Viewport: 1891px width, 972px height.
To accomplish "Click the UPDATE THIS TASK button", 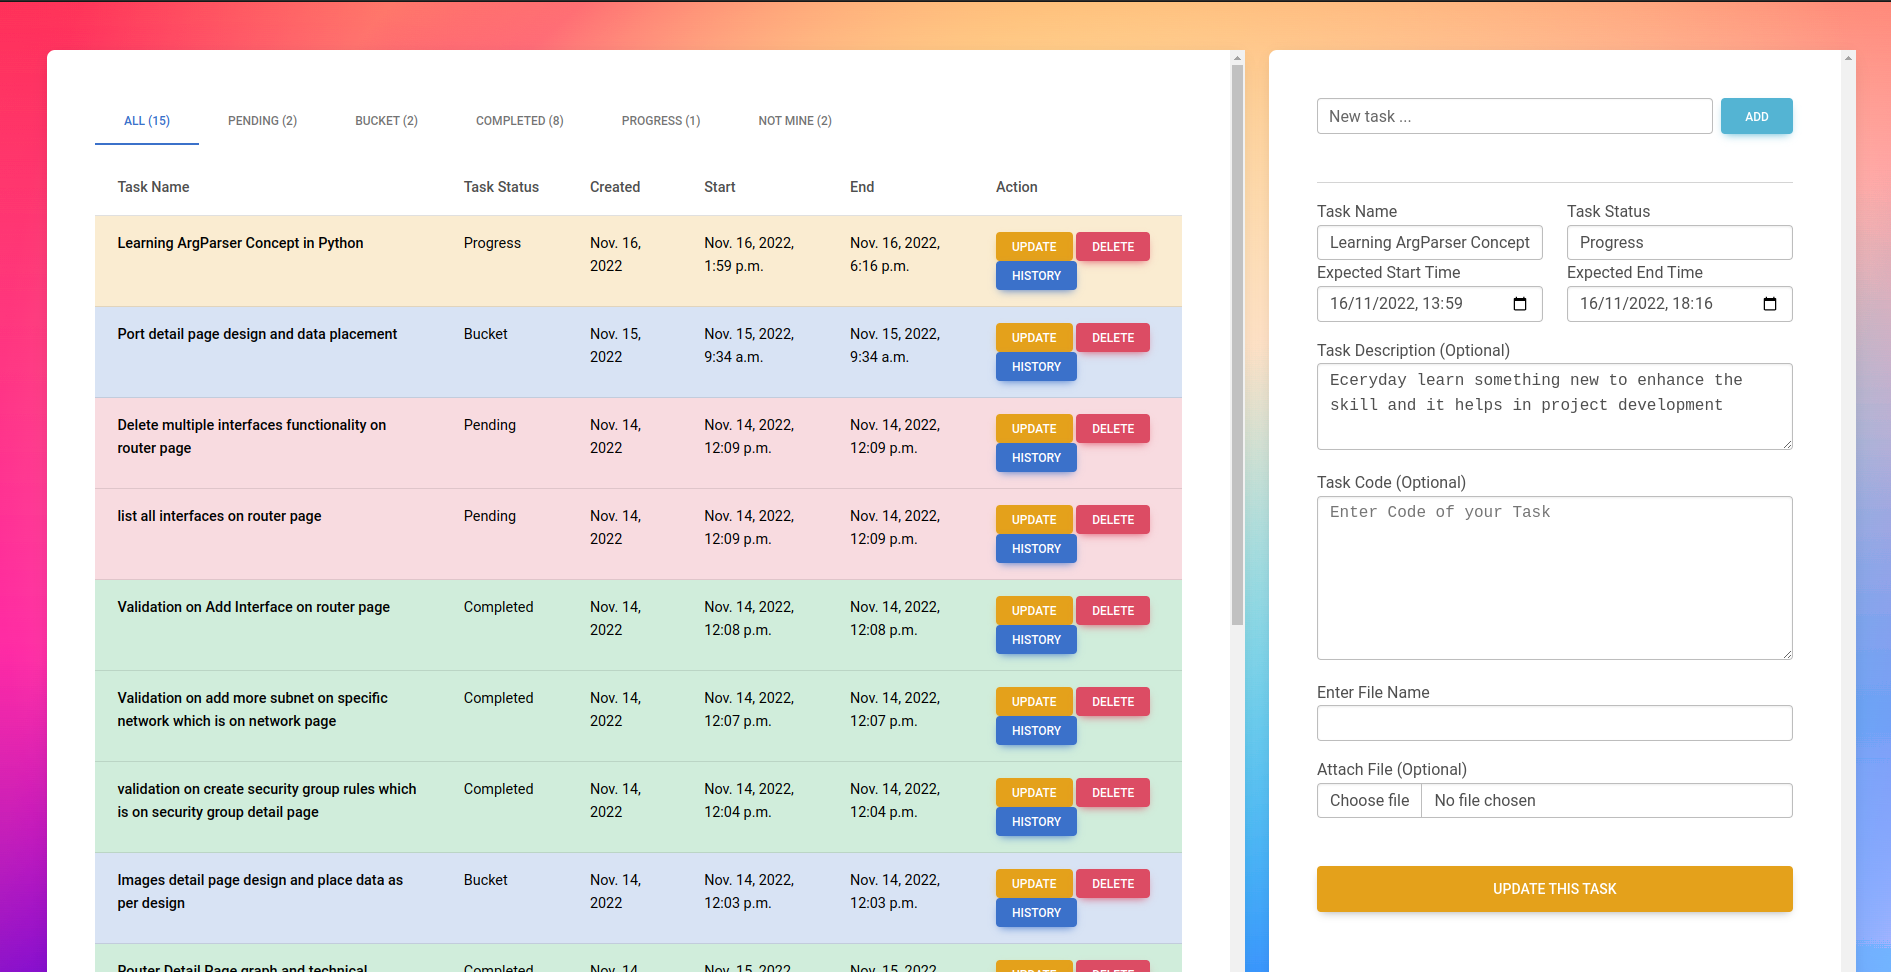I will (x=1554, y=889).
